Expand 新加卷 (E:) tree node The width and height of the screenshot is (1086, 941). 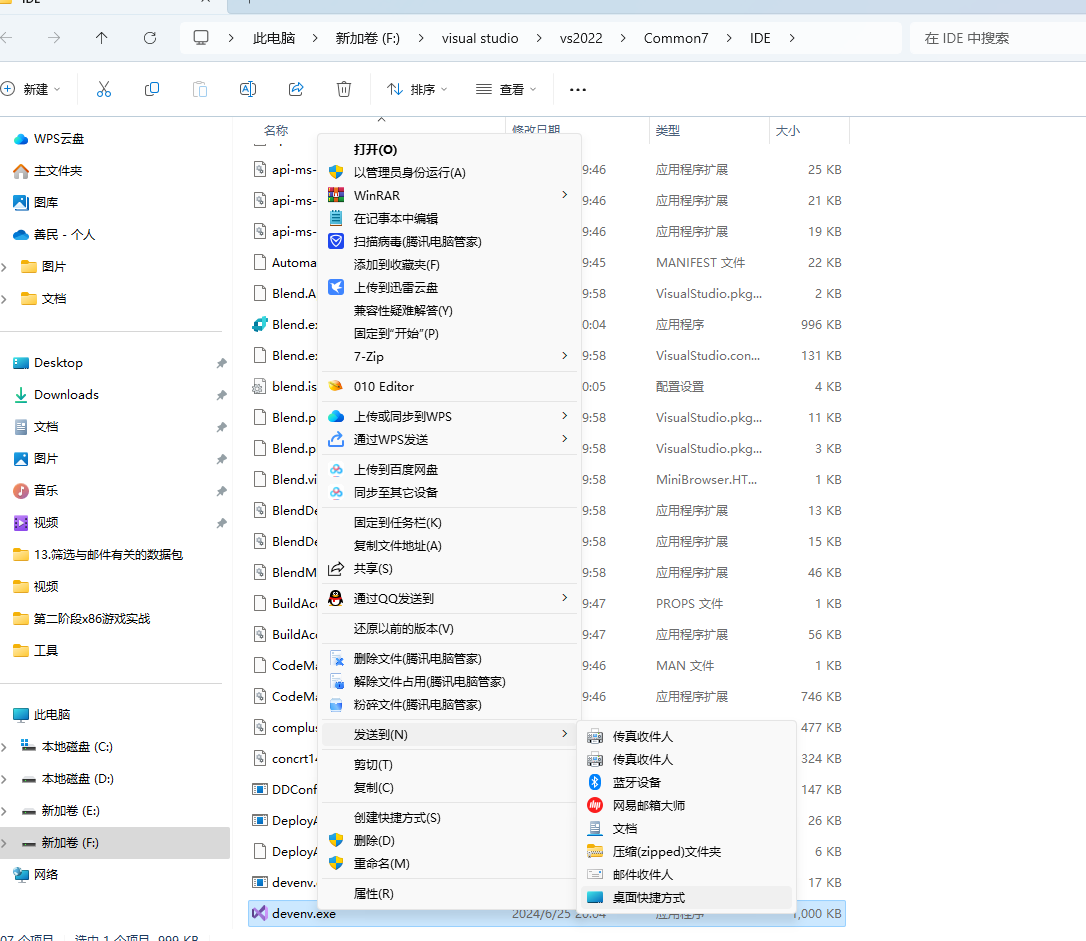coord(4,811)
